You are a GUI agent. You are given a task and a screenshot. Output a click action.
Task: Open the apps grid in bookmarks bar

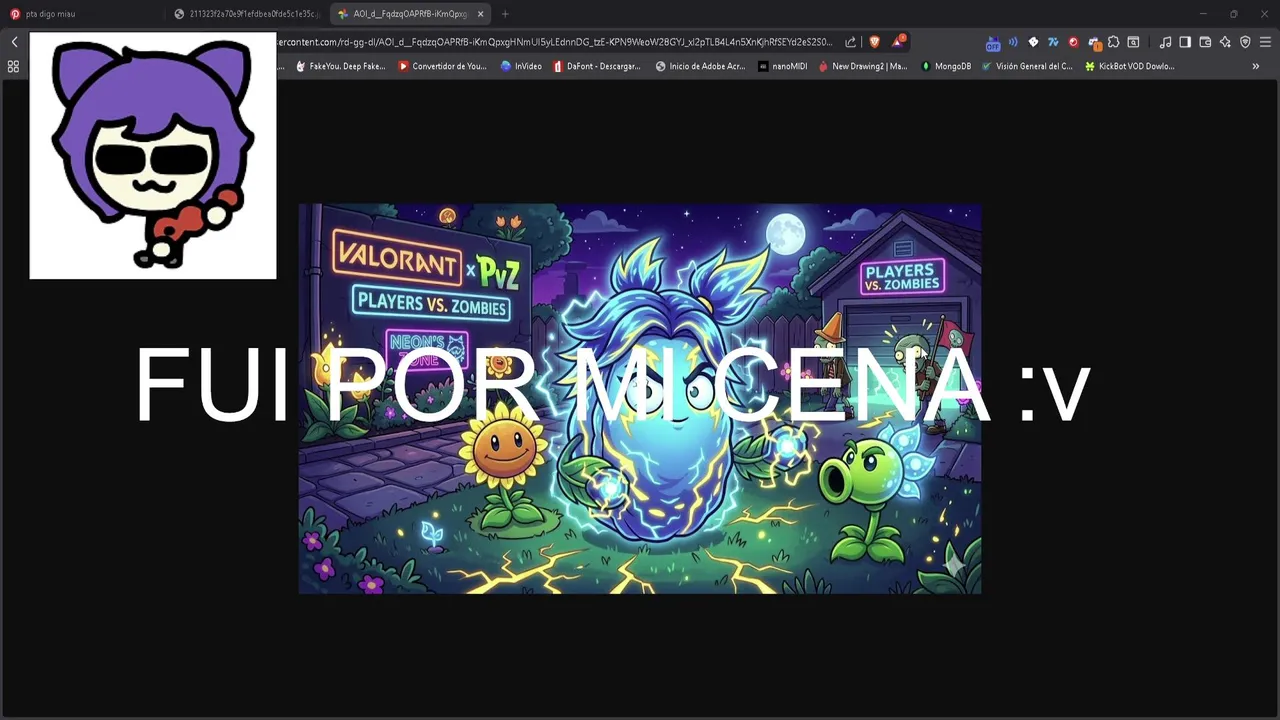13,66
